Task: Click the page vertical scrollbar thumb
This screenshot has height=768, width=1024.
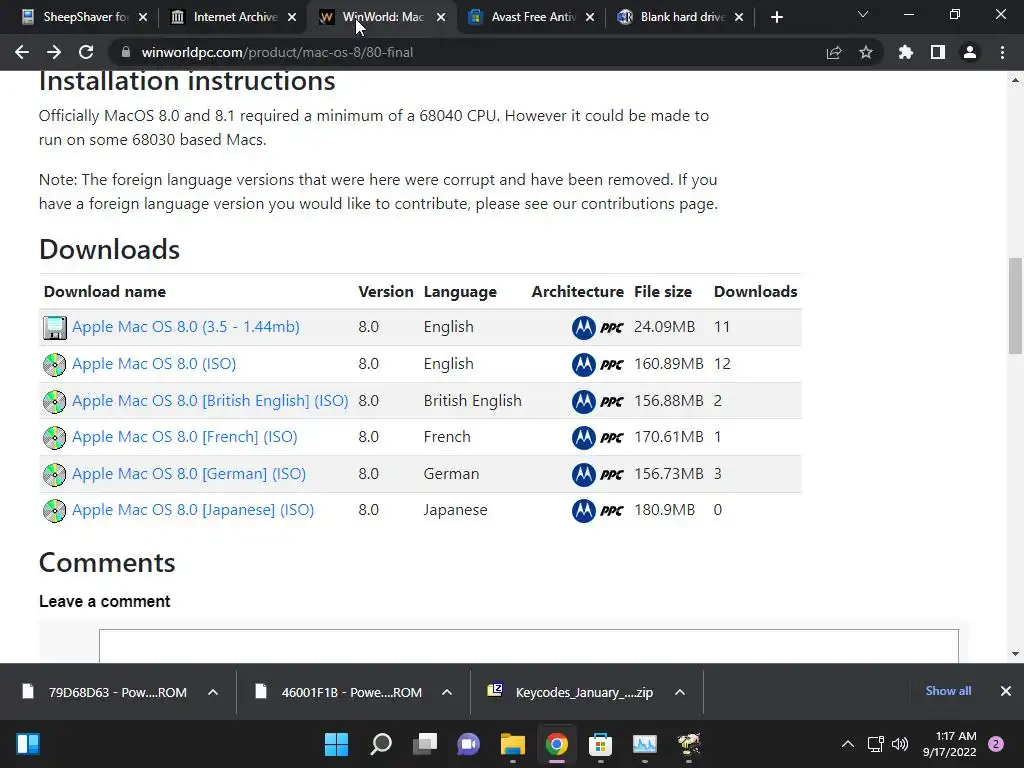Action: (1015, 306)
